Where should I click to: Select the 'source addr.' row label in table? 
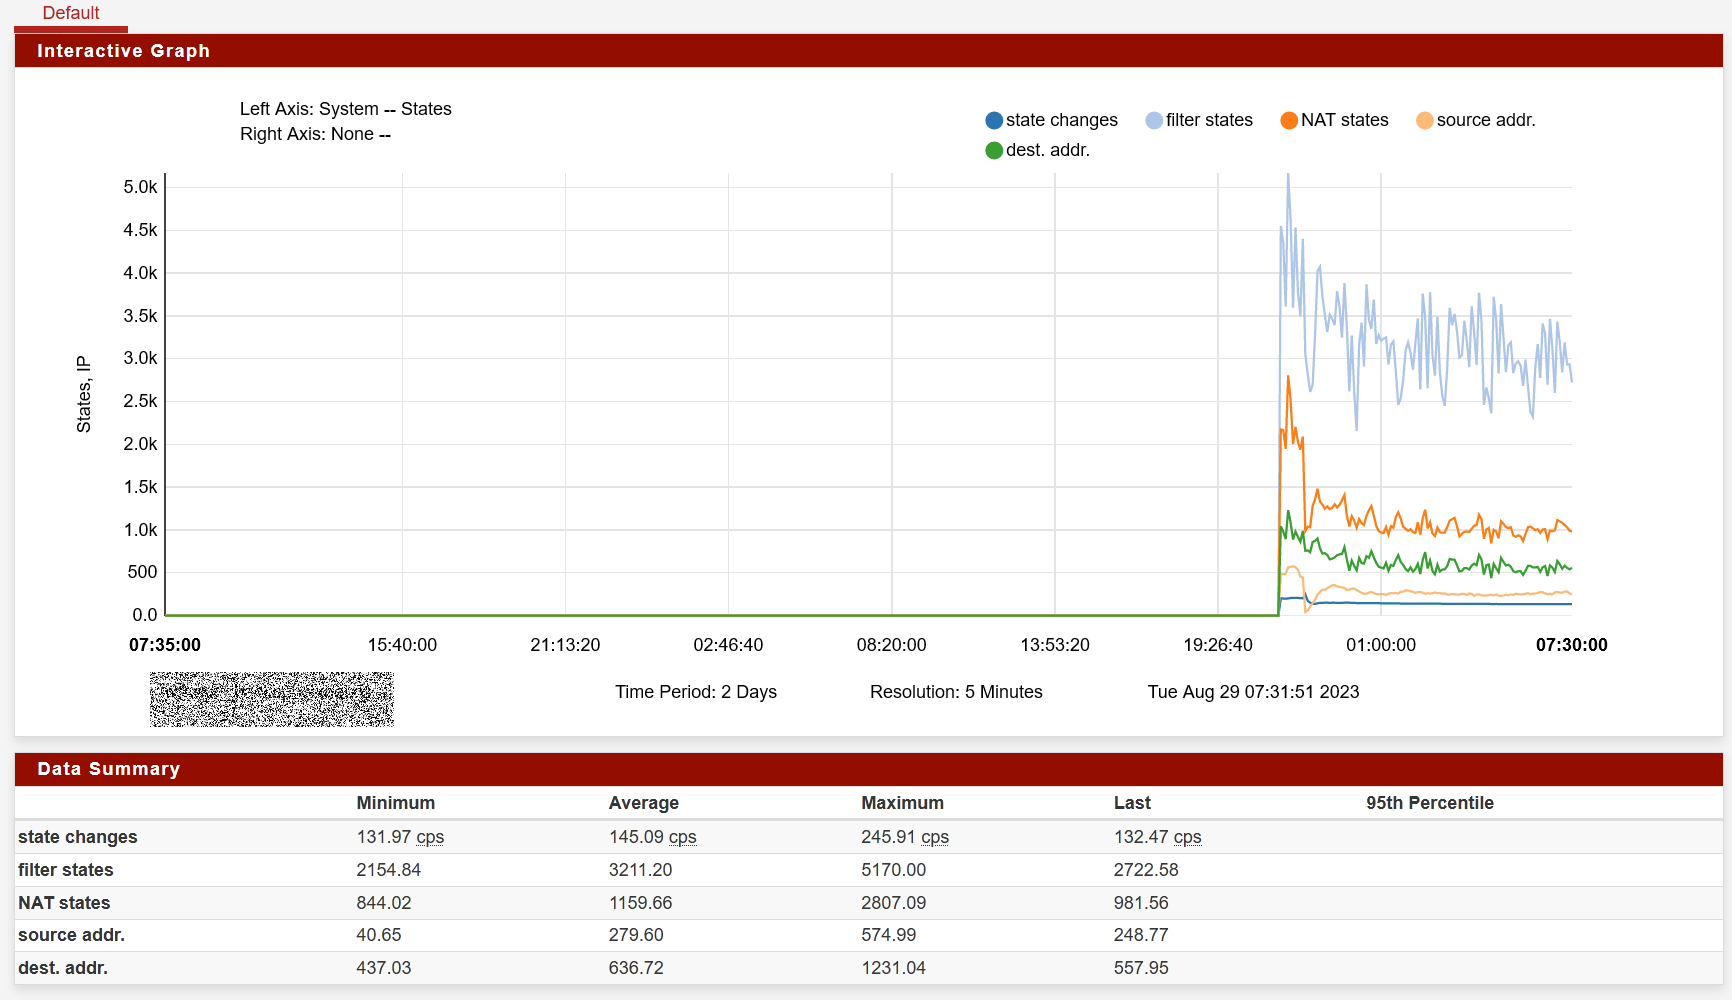pyautogui.click(x=71, y=935)
